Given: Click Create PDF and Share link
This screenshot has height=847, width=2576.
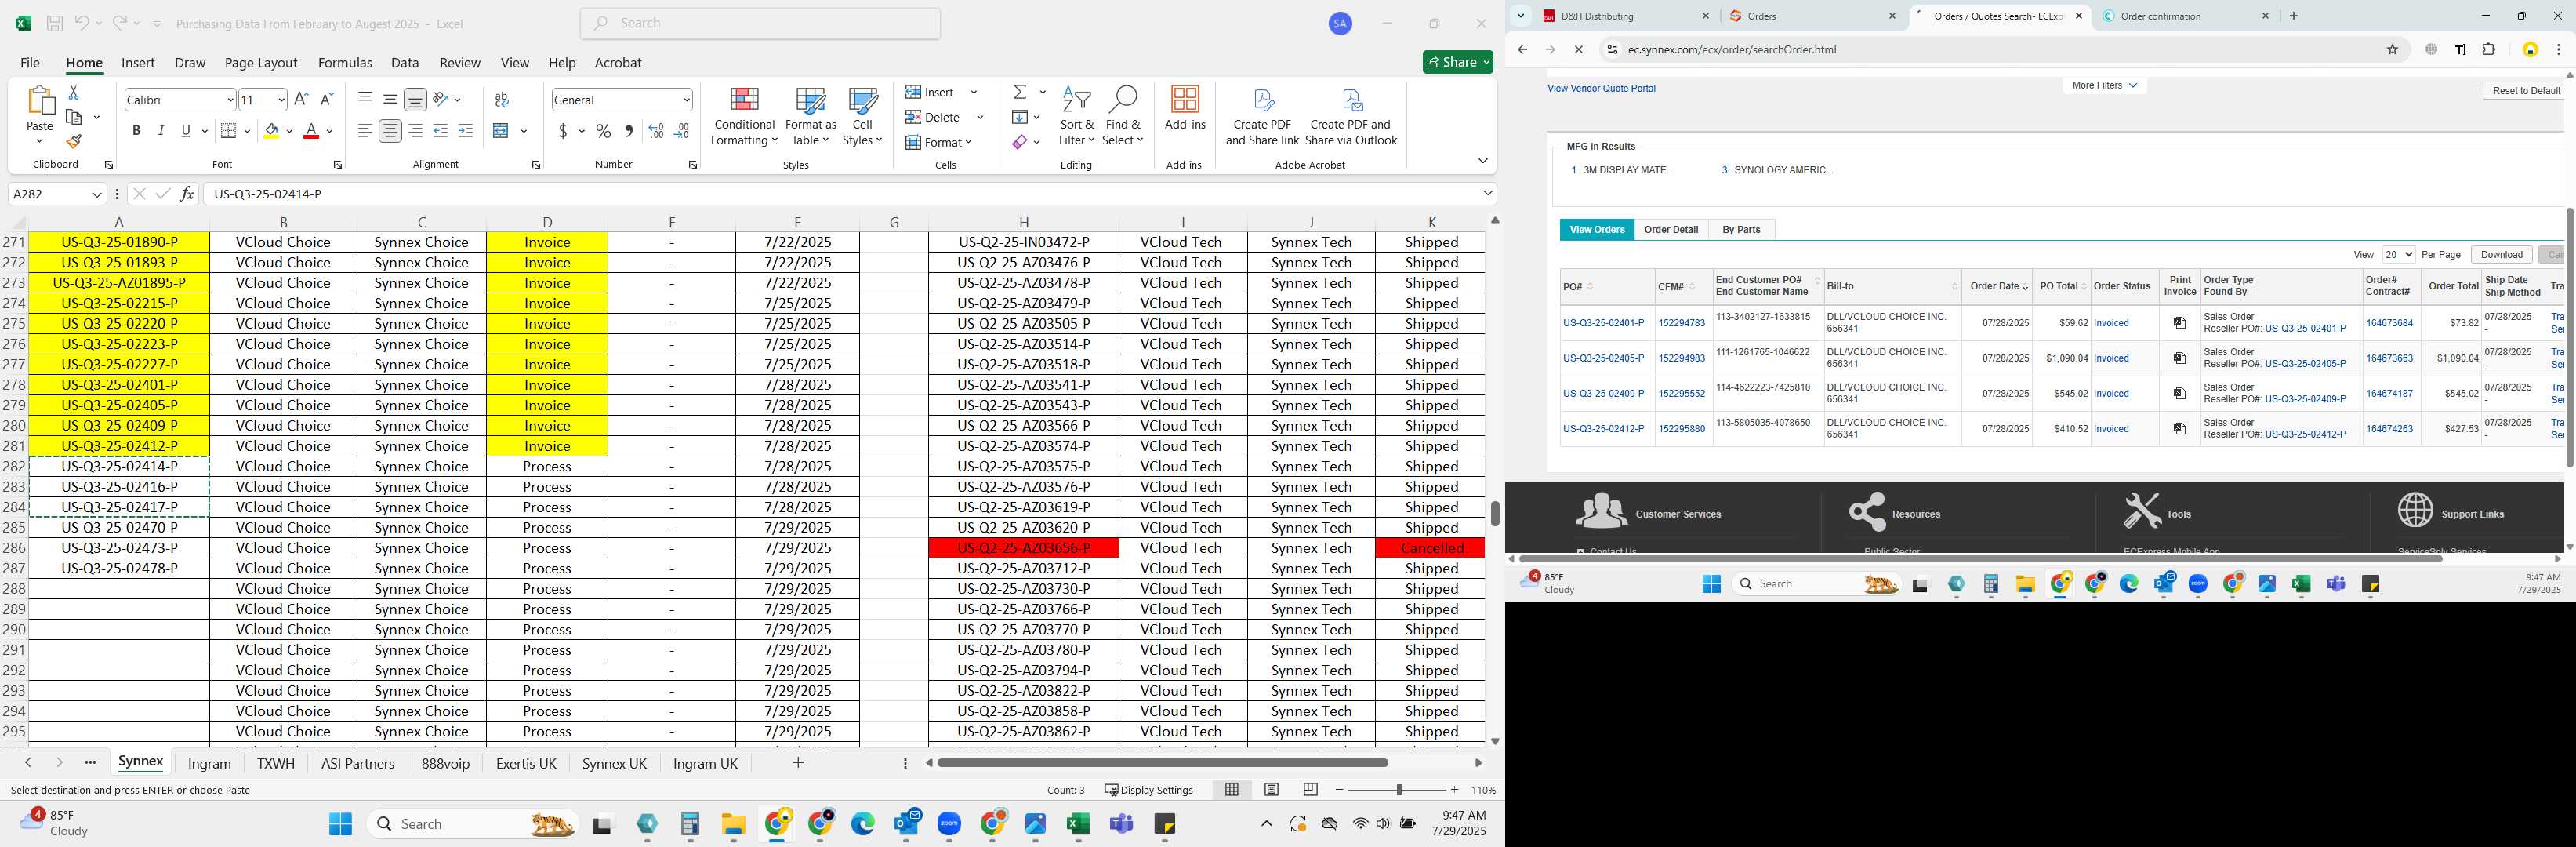Looking at the screenshot, I should click(x=1262, y=116).
